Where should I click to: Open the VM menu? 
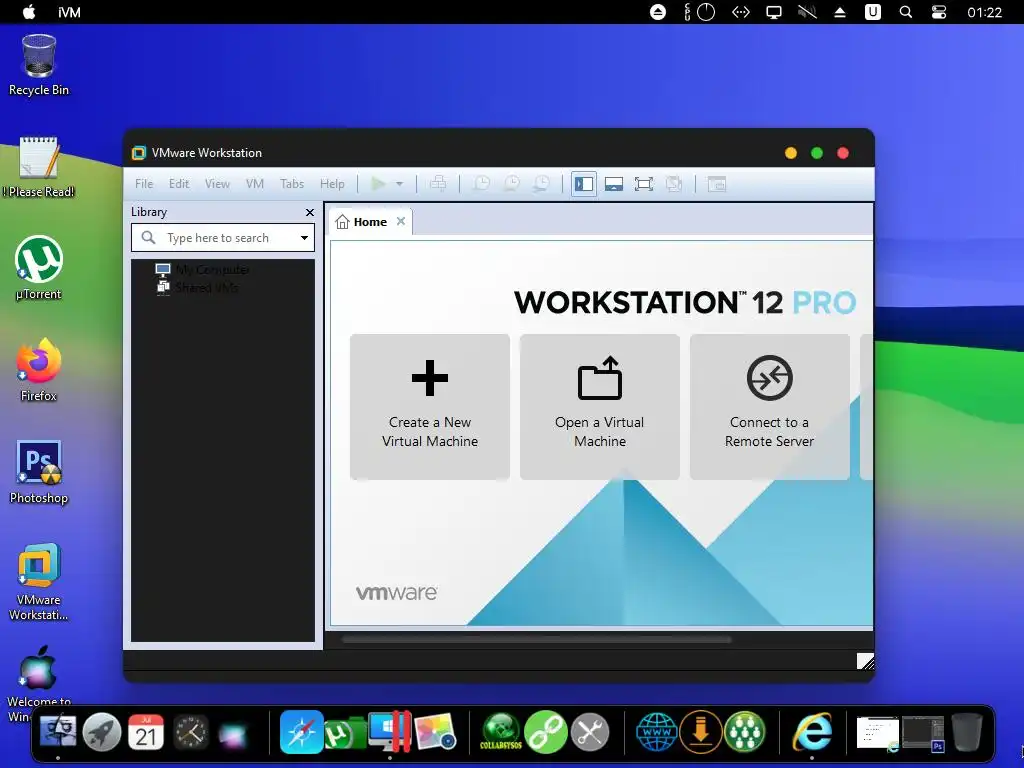click(x=255, y=184)
